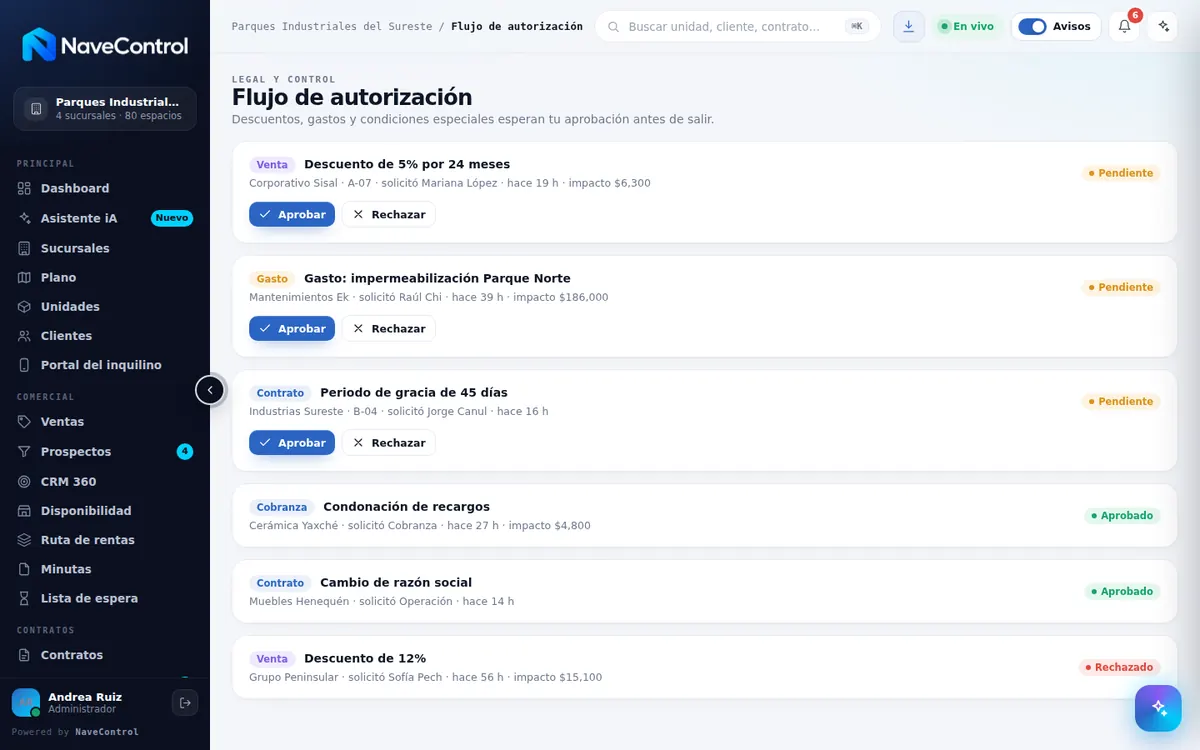
Task: Go to Sucursales section
Action: point(105,248)
